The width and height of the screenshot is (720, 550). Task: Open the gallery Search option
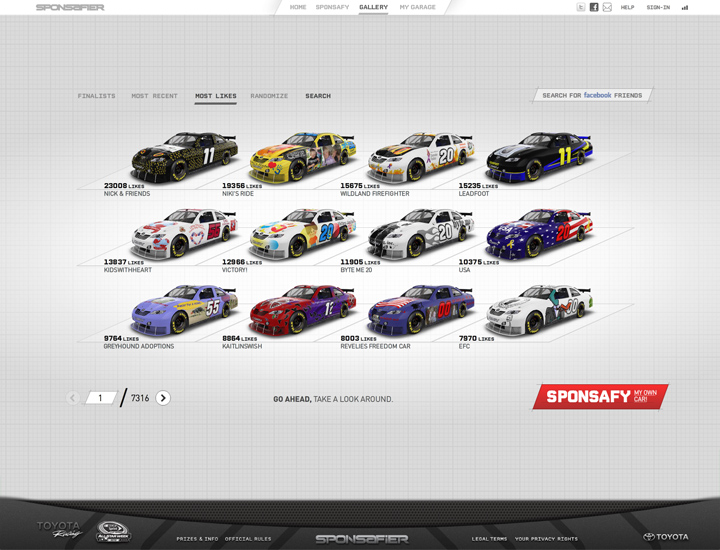coord(318,96)
